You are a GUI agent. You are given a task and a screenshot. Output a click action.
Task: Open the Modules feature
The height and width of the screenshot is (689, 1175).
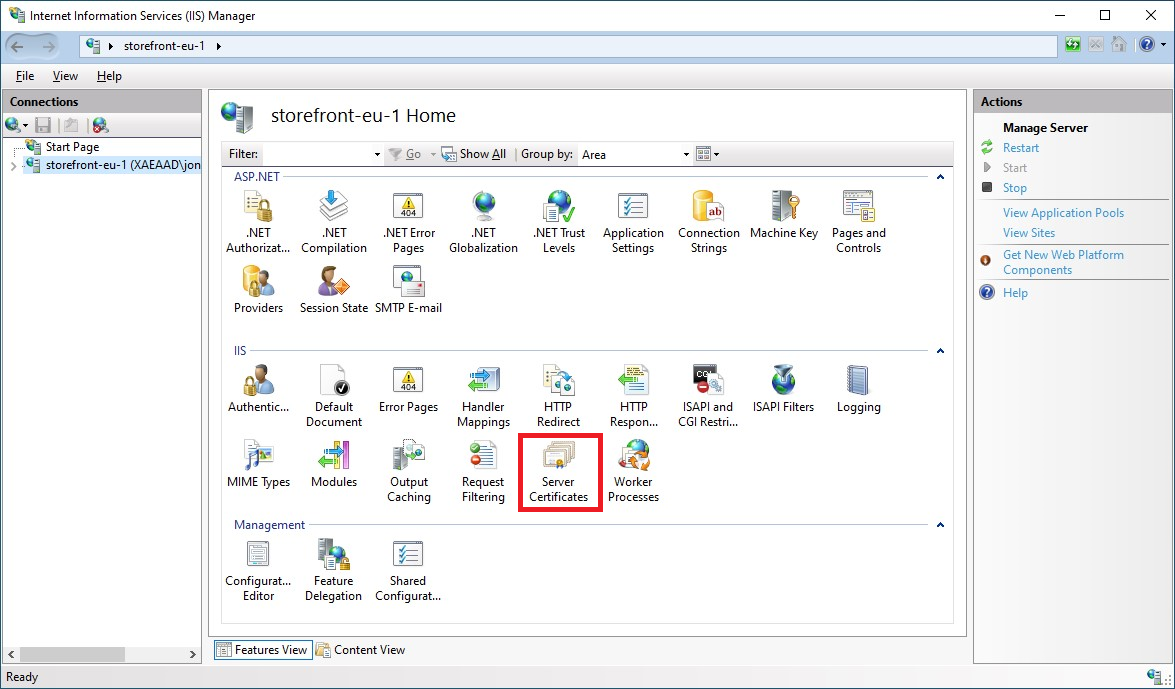pos(333,463)
